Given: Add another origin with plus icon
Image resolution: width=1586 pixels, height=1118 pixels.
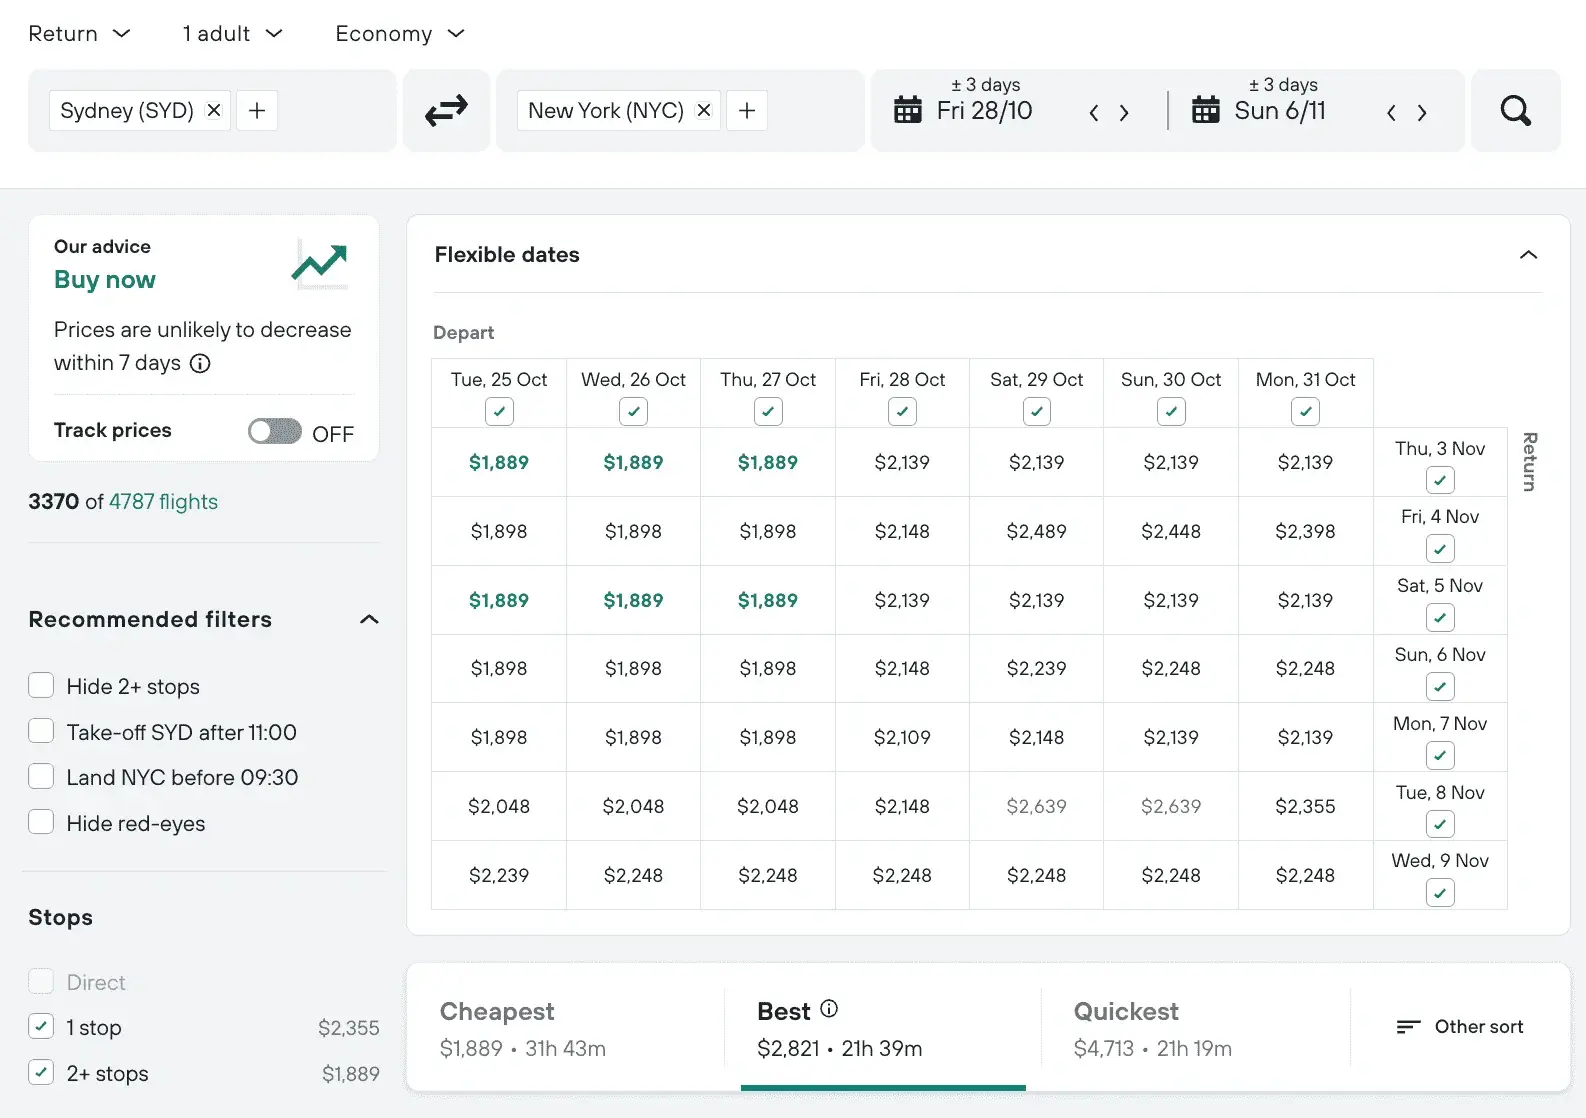Looking at the screenshot, I should click(x=257, y=110).
